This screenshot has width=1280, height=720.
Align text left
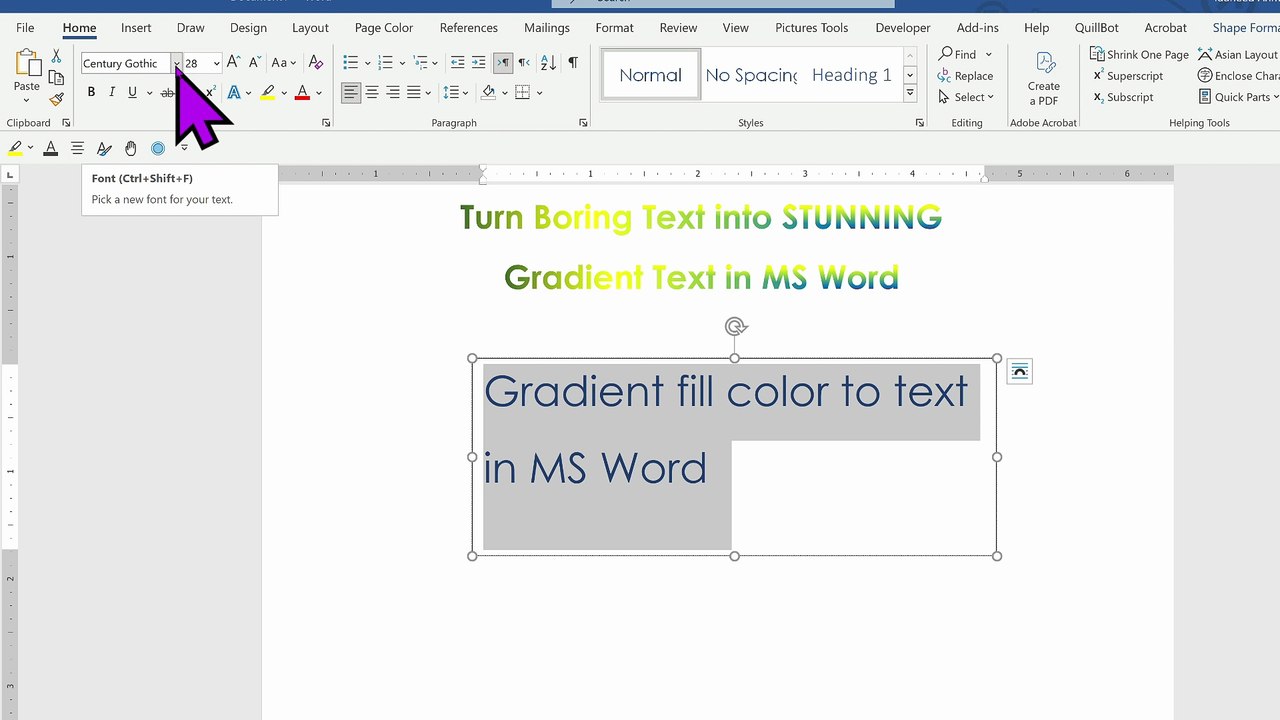coord(350,93)
